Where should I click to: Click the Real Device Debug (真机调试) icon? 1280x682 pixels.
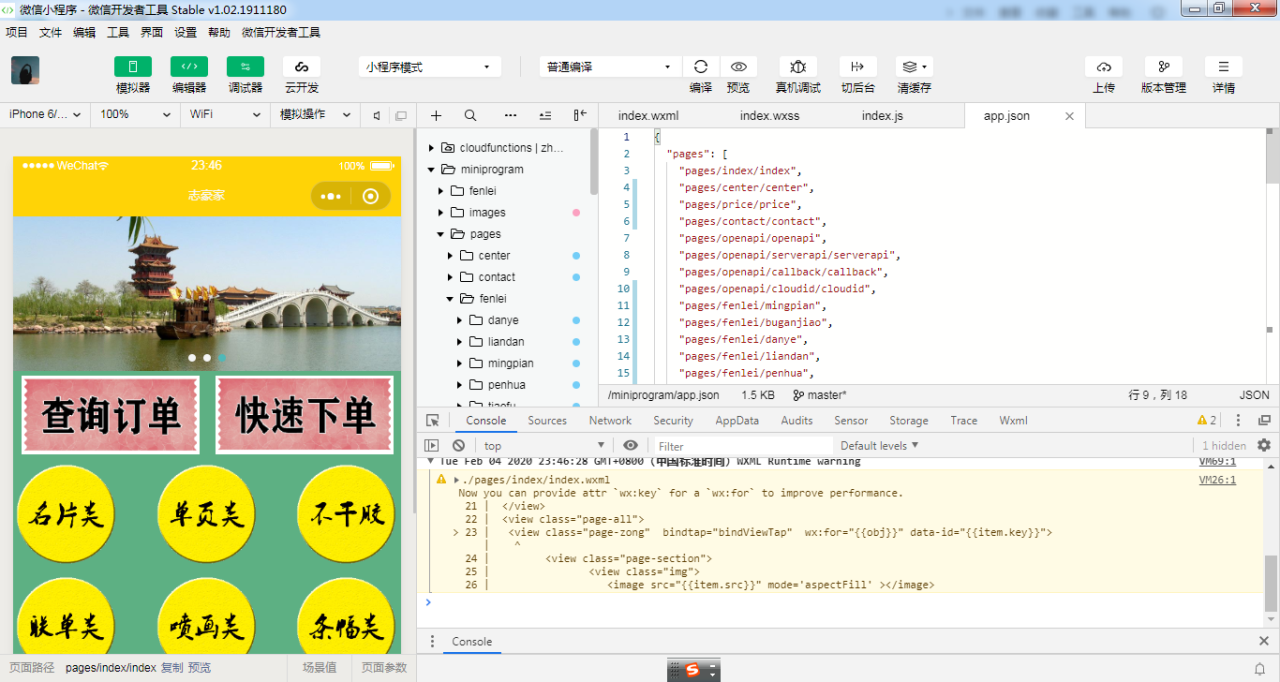tap(797, 67)
